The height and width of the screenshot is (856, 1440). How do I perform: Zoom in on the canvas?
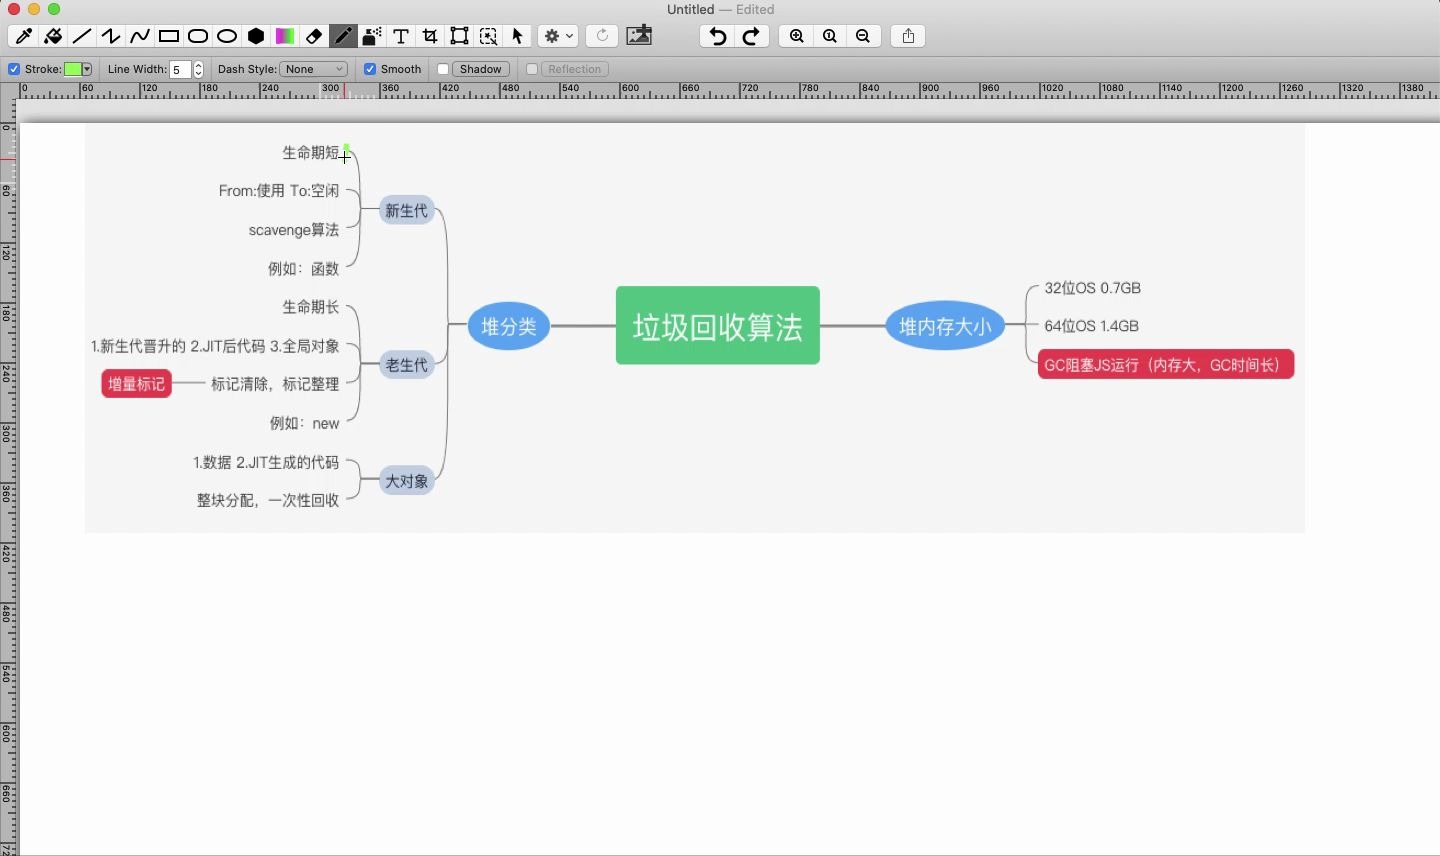(797, 36)
